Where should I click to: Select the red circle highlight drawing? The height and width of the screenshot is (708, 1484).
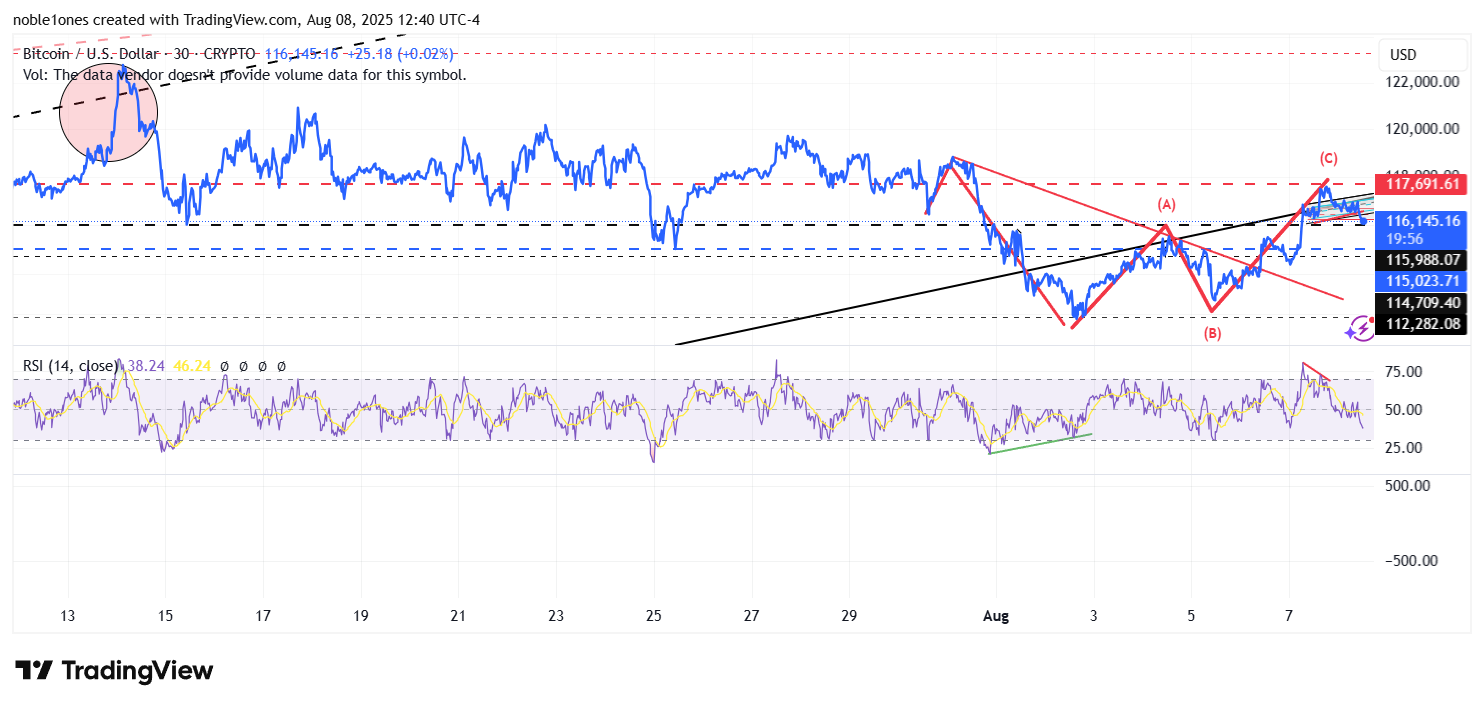pyautogui.click(x=109, y=112)
